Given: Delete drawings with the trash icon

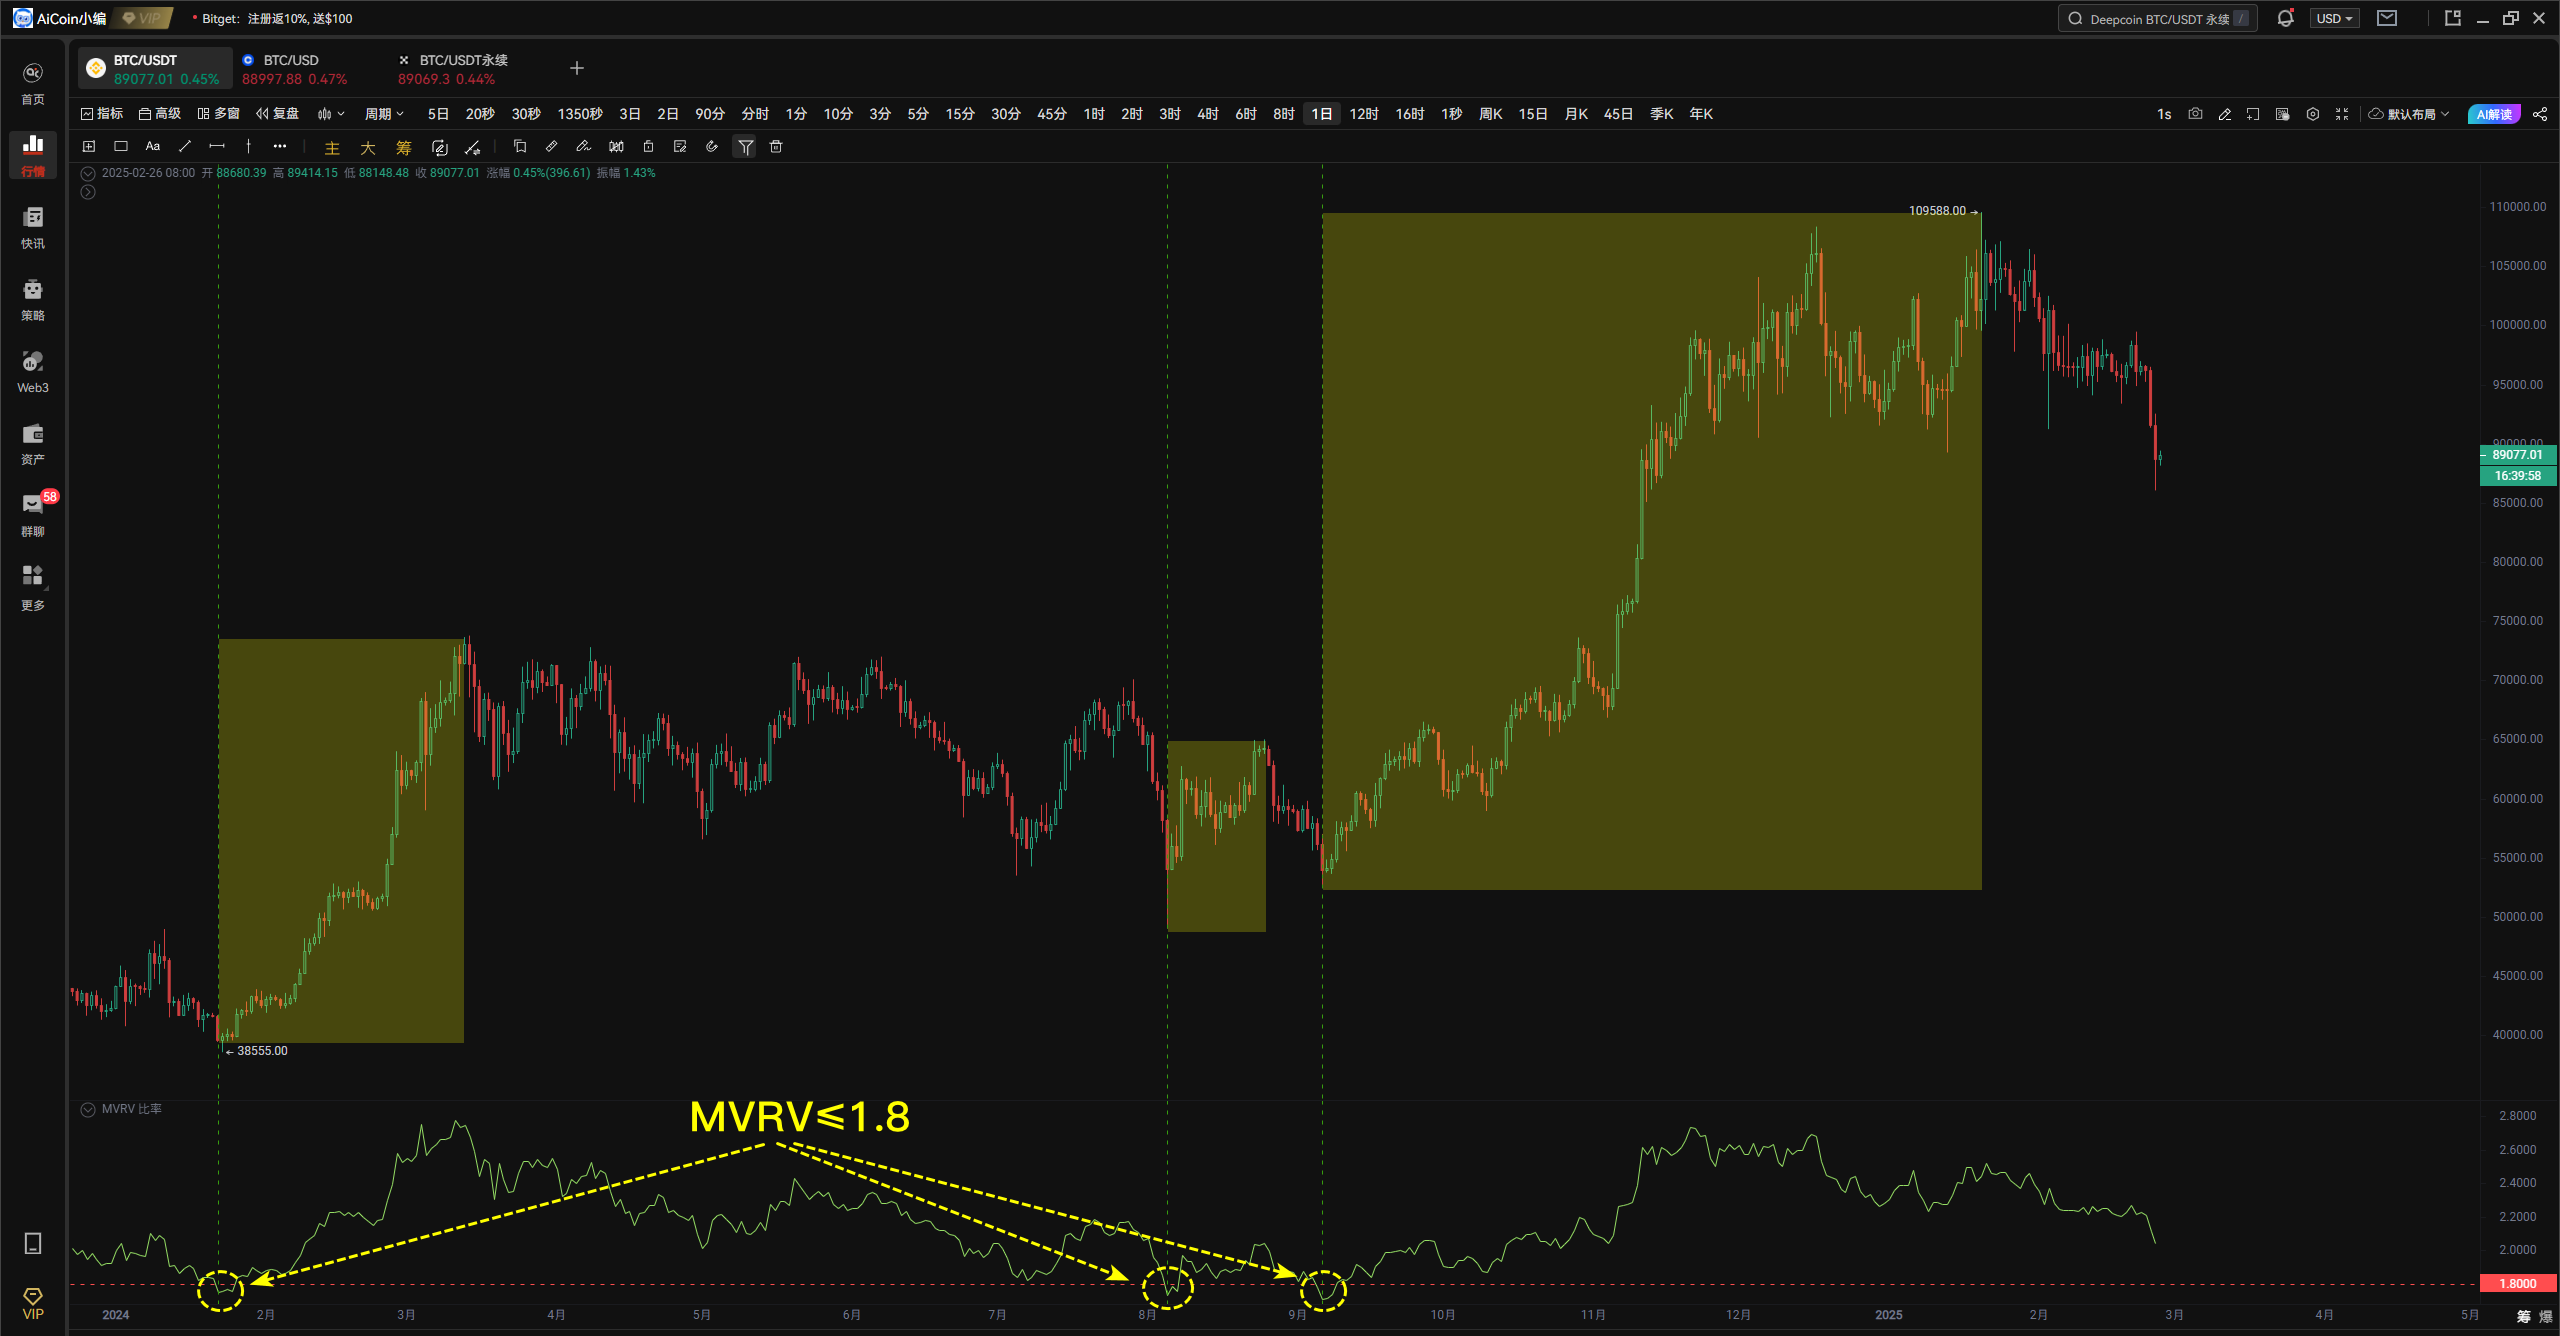Looking at the screenshot, I should (x=776, y=146).
